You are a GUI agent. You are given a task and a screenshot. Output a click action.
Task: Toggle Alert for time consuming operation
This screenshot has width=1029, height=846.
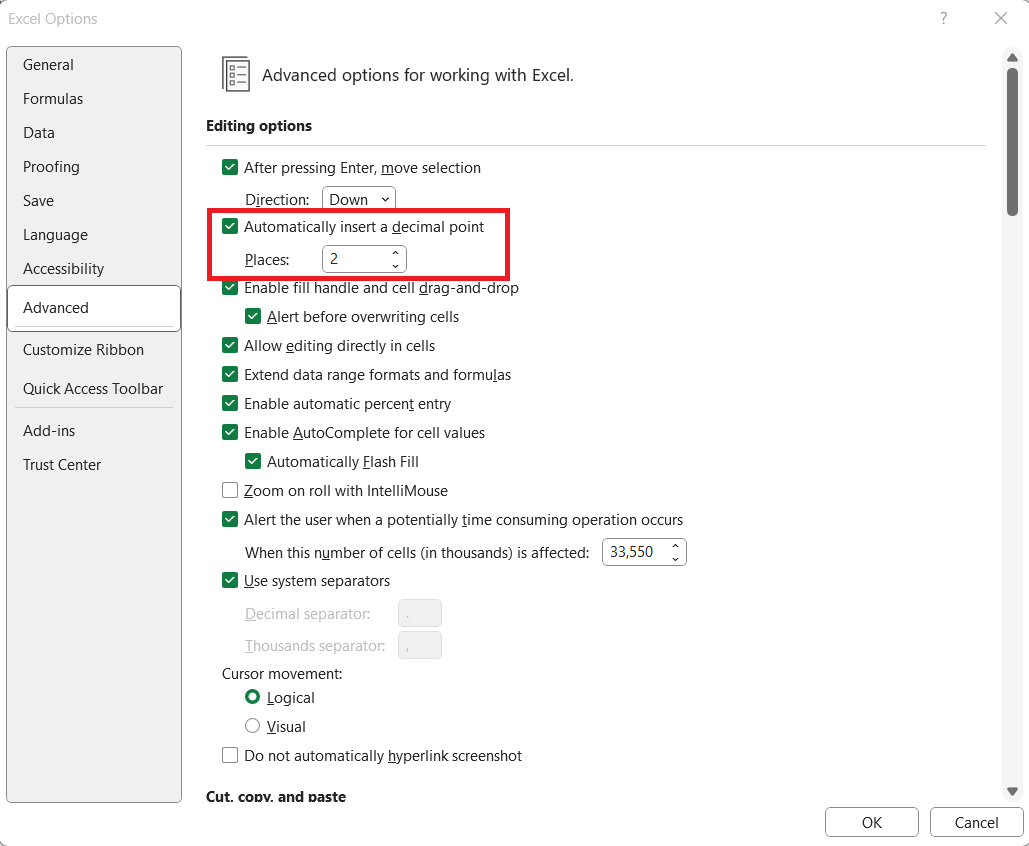pyautogui.click(x=230, y=519)
